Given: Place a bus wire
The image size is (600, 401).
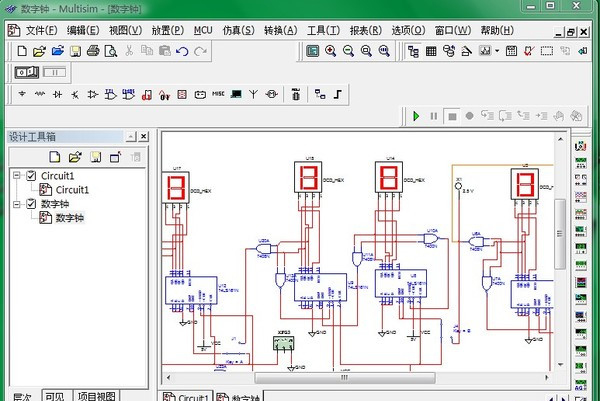Looking at the screenshot, I should pyautogui.click(x=337, y=94).
